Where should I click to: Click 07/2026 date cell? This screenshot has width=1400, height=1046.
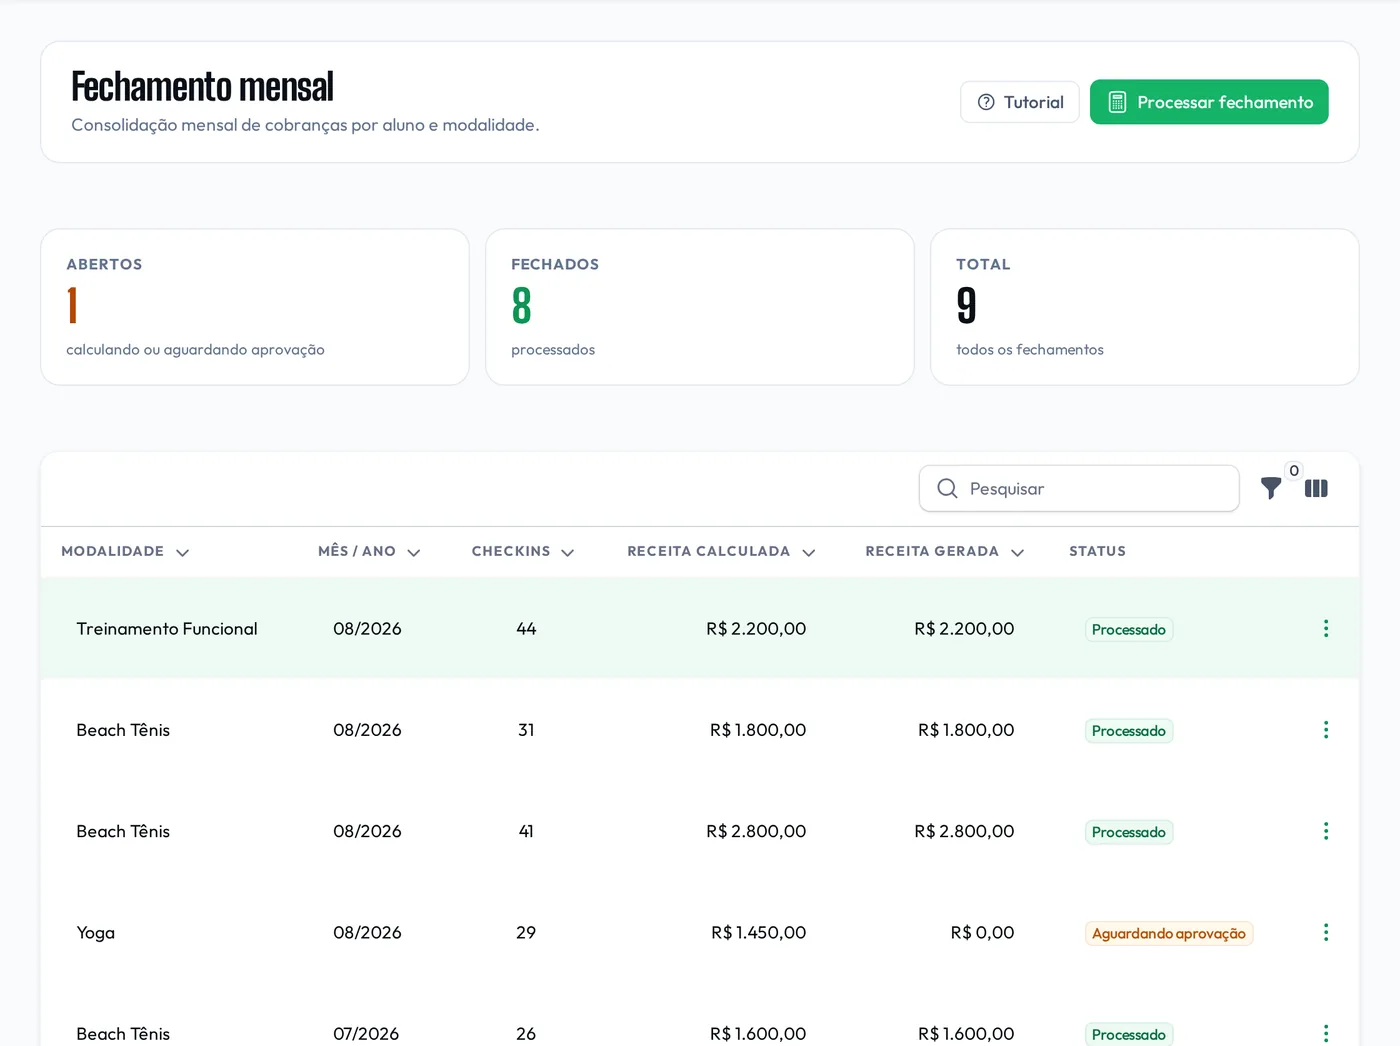(x=366, y=1033)
